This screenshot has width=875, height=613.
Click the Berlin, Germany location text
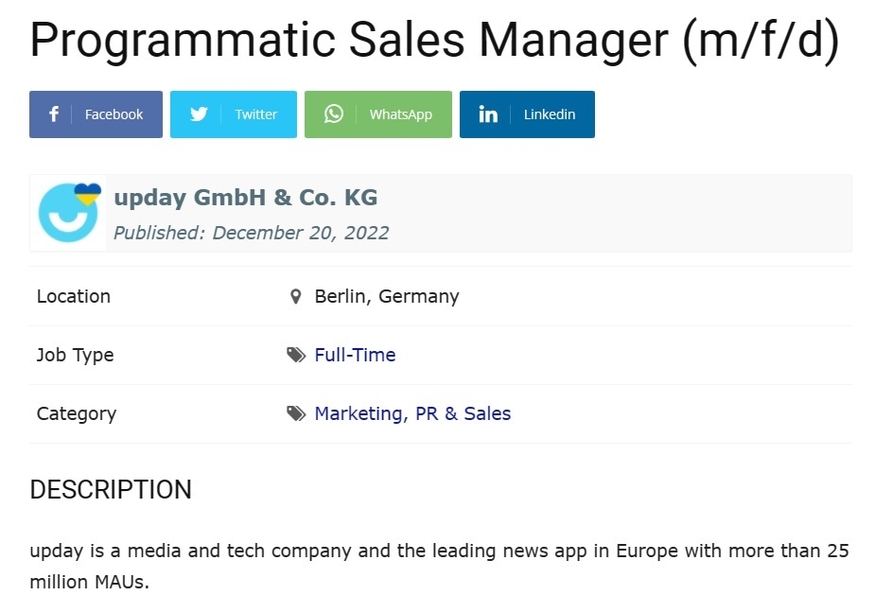(x=387, y=296)
